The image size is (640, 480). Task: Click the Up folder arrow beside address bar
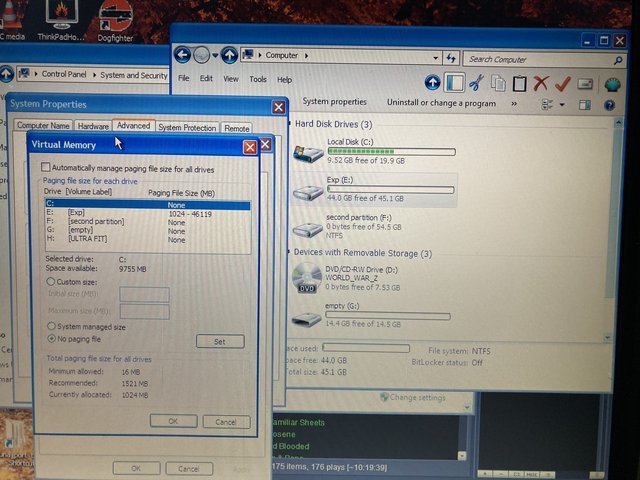(229, 56)
